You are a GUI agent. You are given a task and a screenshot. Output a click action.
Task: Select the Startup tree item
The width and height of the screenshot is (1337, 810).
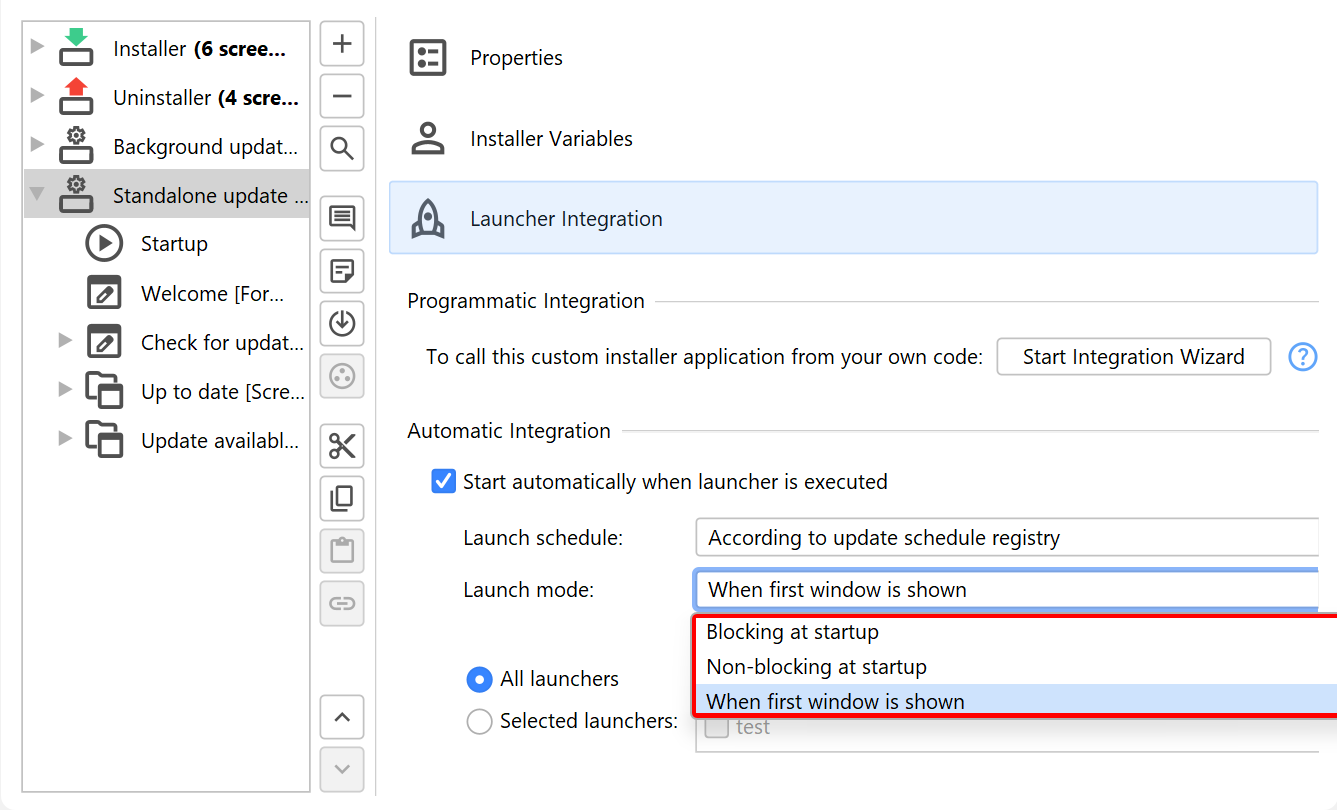tap(174, 244)
